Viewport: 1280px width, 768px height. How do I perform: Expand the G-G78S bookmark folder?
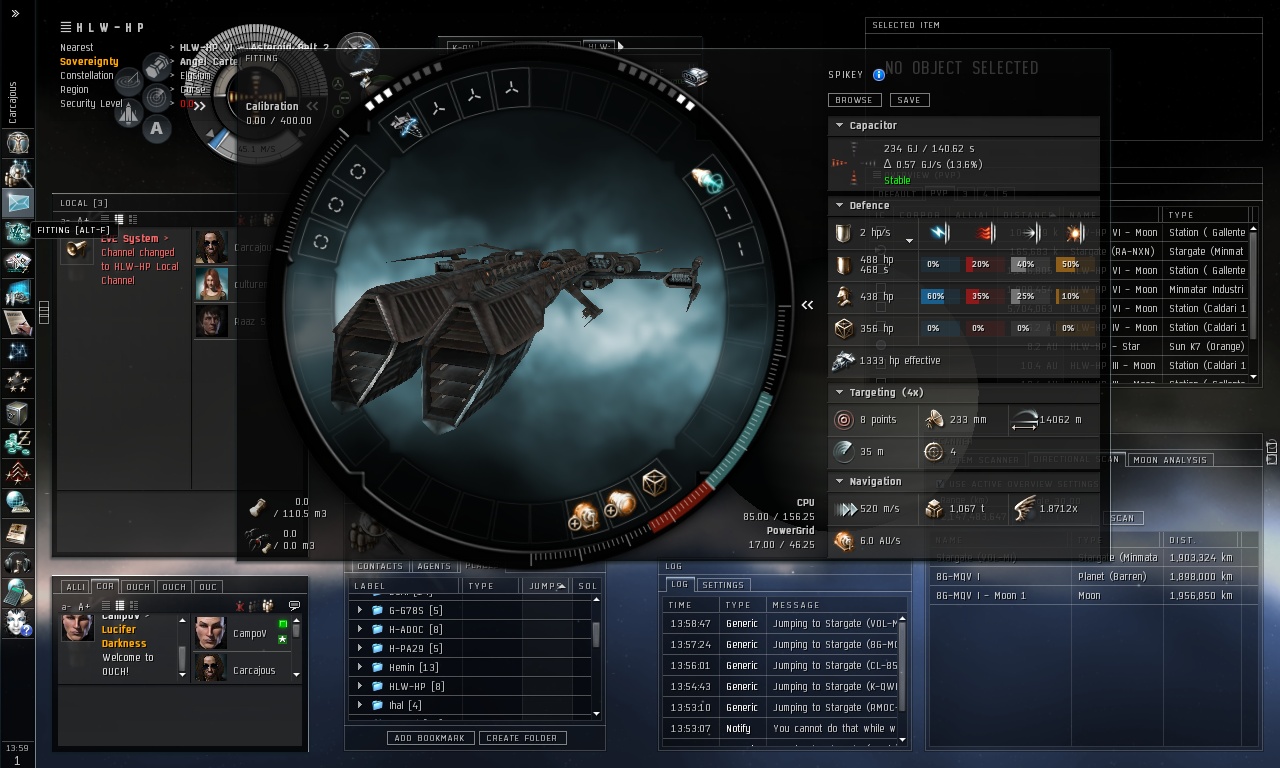(x=361, y=610)
